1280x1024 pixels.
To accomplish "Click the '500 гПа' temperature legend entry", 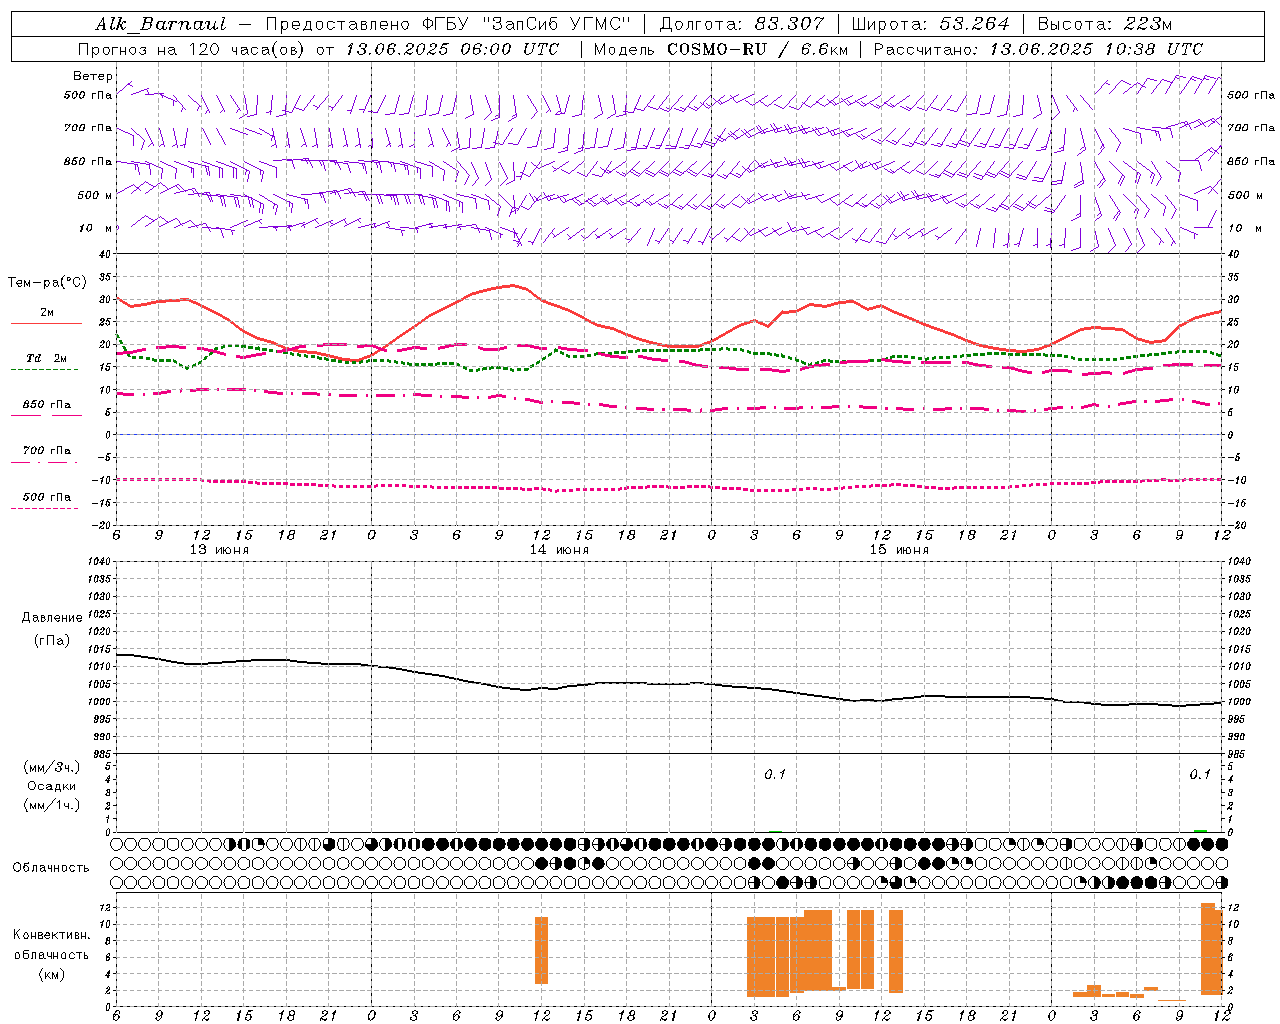I will pyautogui.click(x=47, y=497).
